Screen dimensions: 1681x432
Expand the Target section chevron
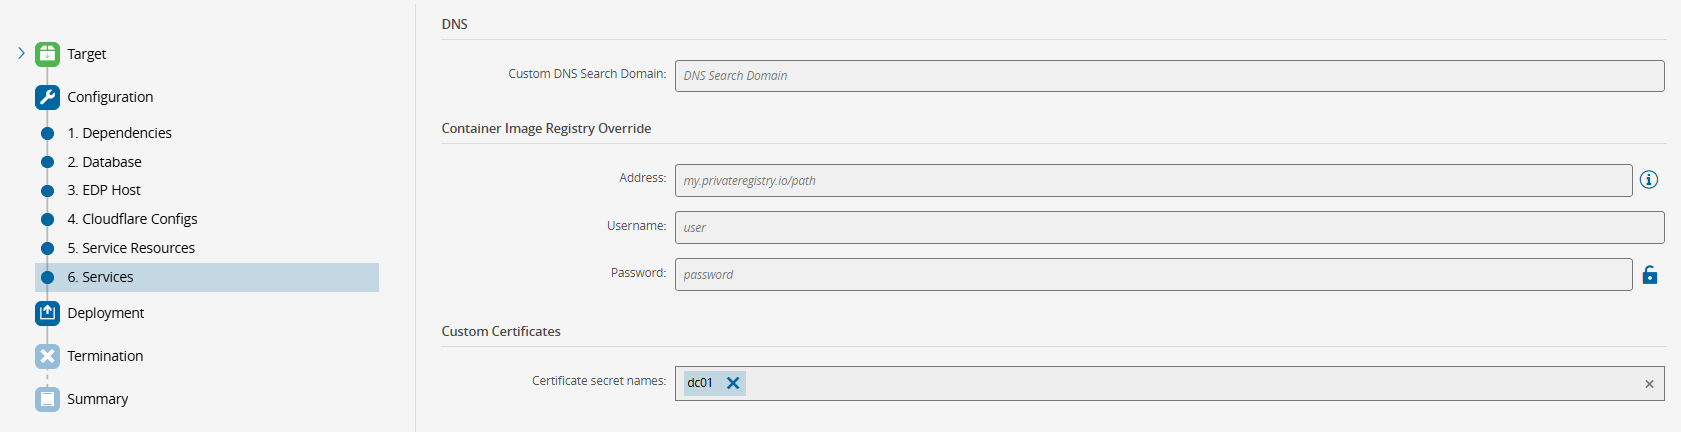(x=21, y=53)
